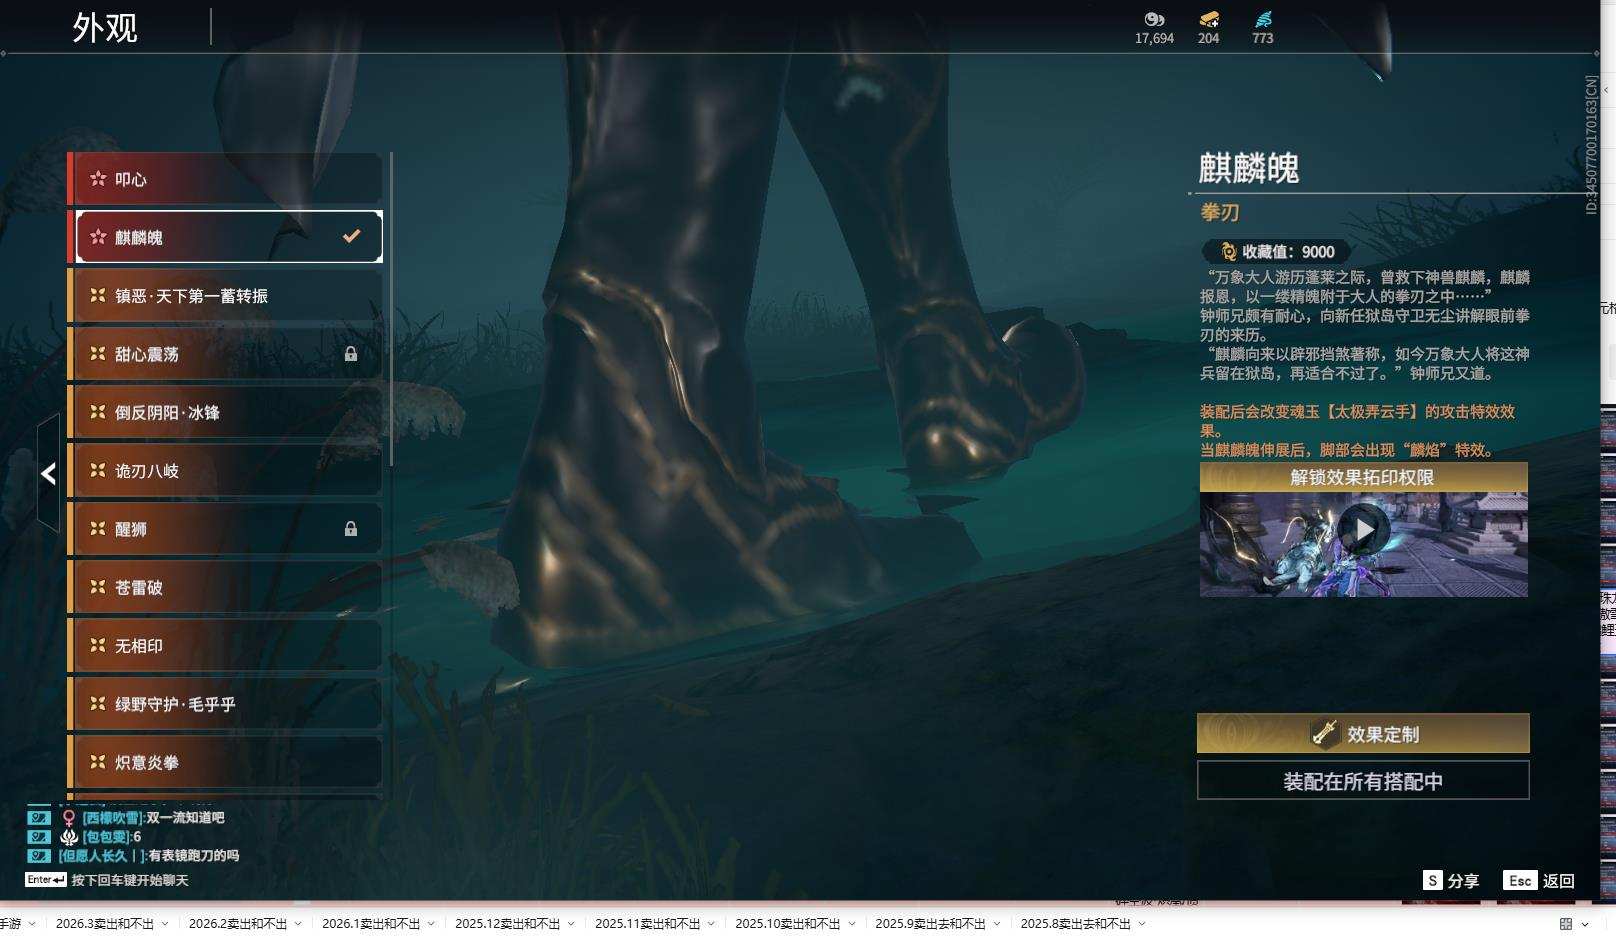Click the 外观 page title
This screenshot has height=939, width=1616.
(x=105, y=28)
